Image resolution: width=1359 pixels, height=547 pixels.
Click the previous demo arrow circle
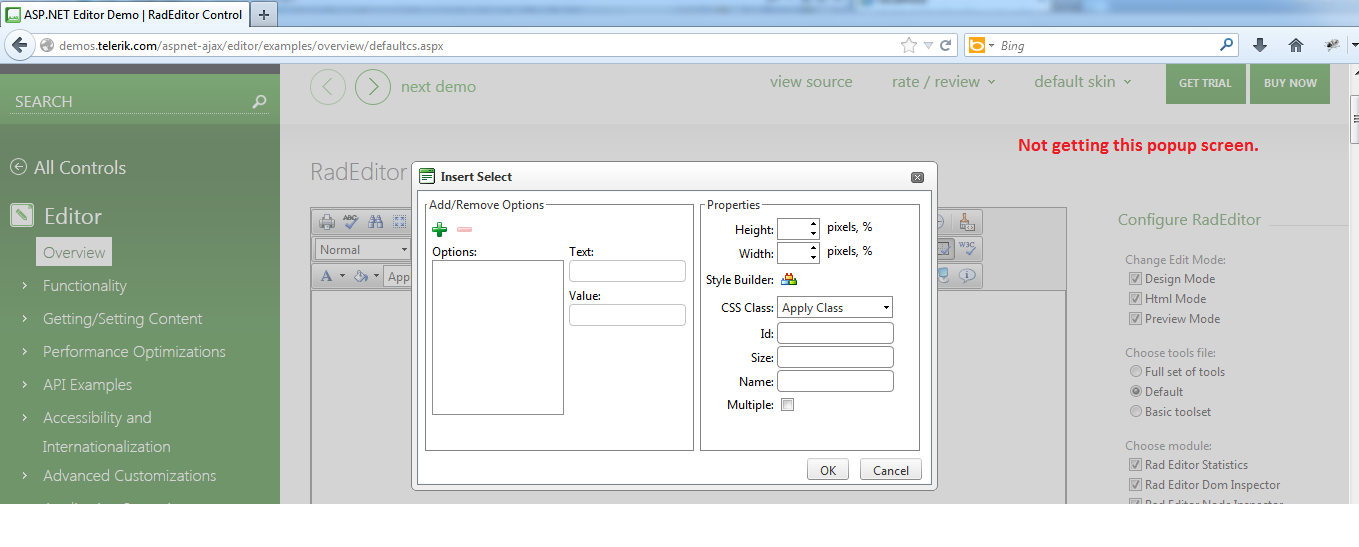(328, 87)
